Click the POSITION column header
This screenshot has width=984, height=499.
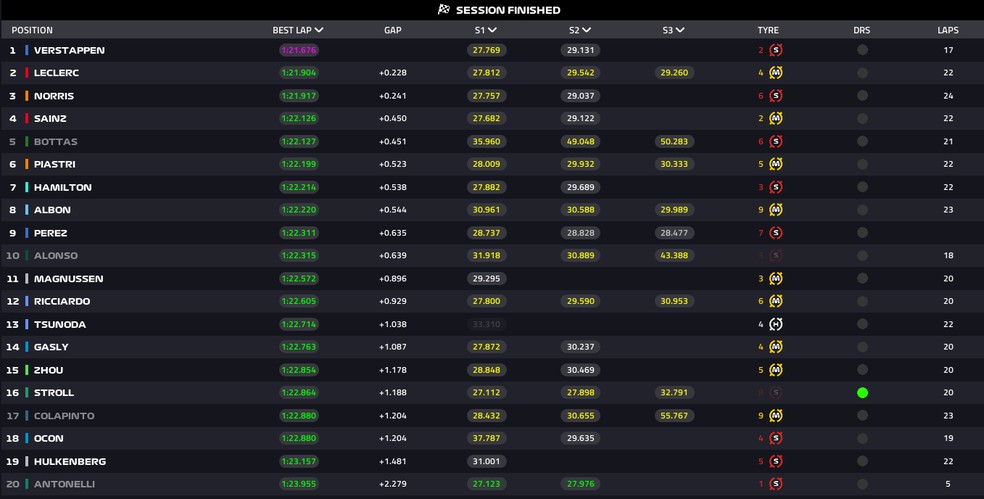(x=32, y=30)
